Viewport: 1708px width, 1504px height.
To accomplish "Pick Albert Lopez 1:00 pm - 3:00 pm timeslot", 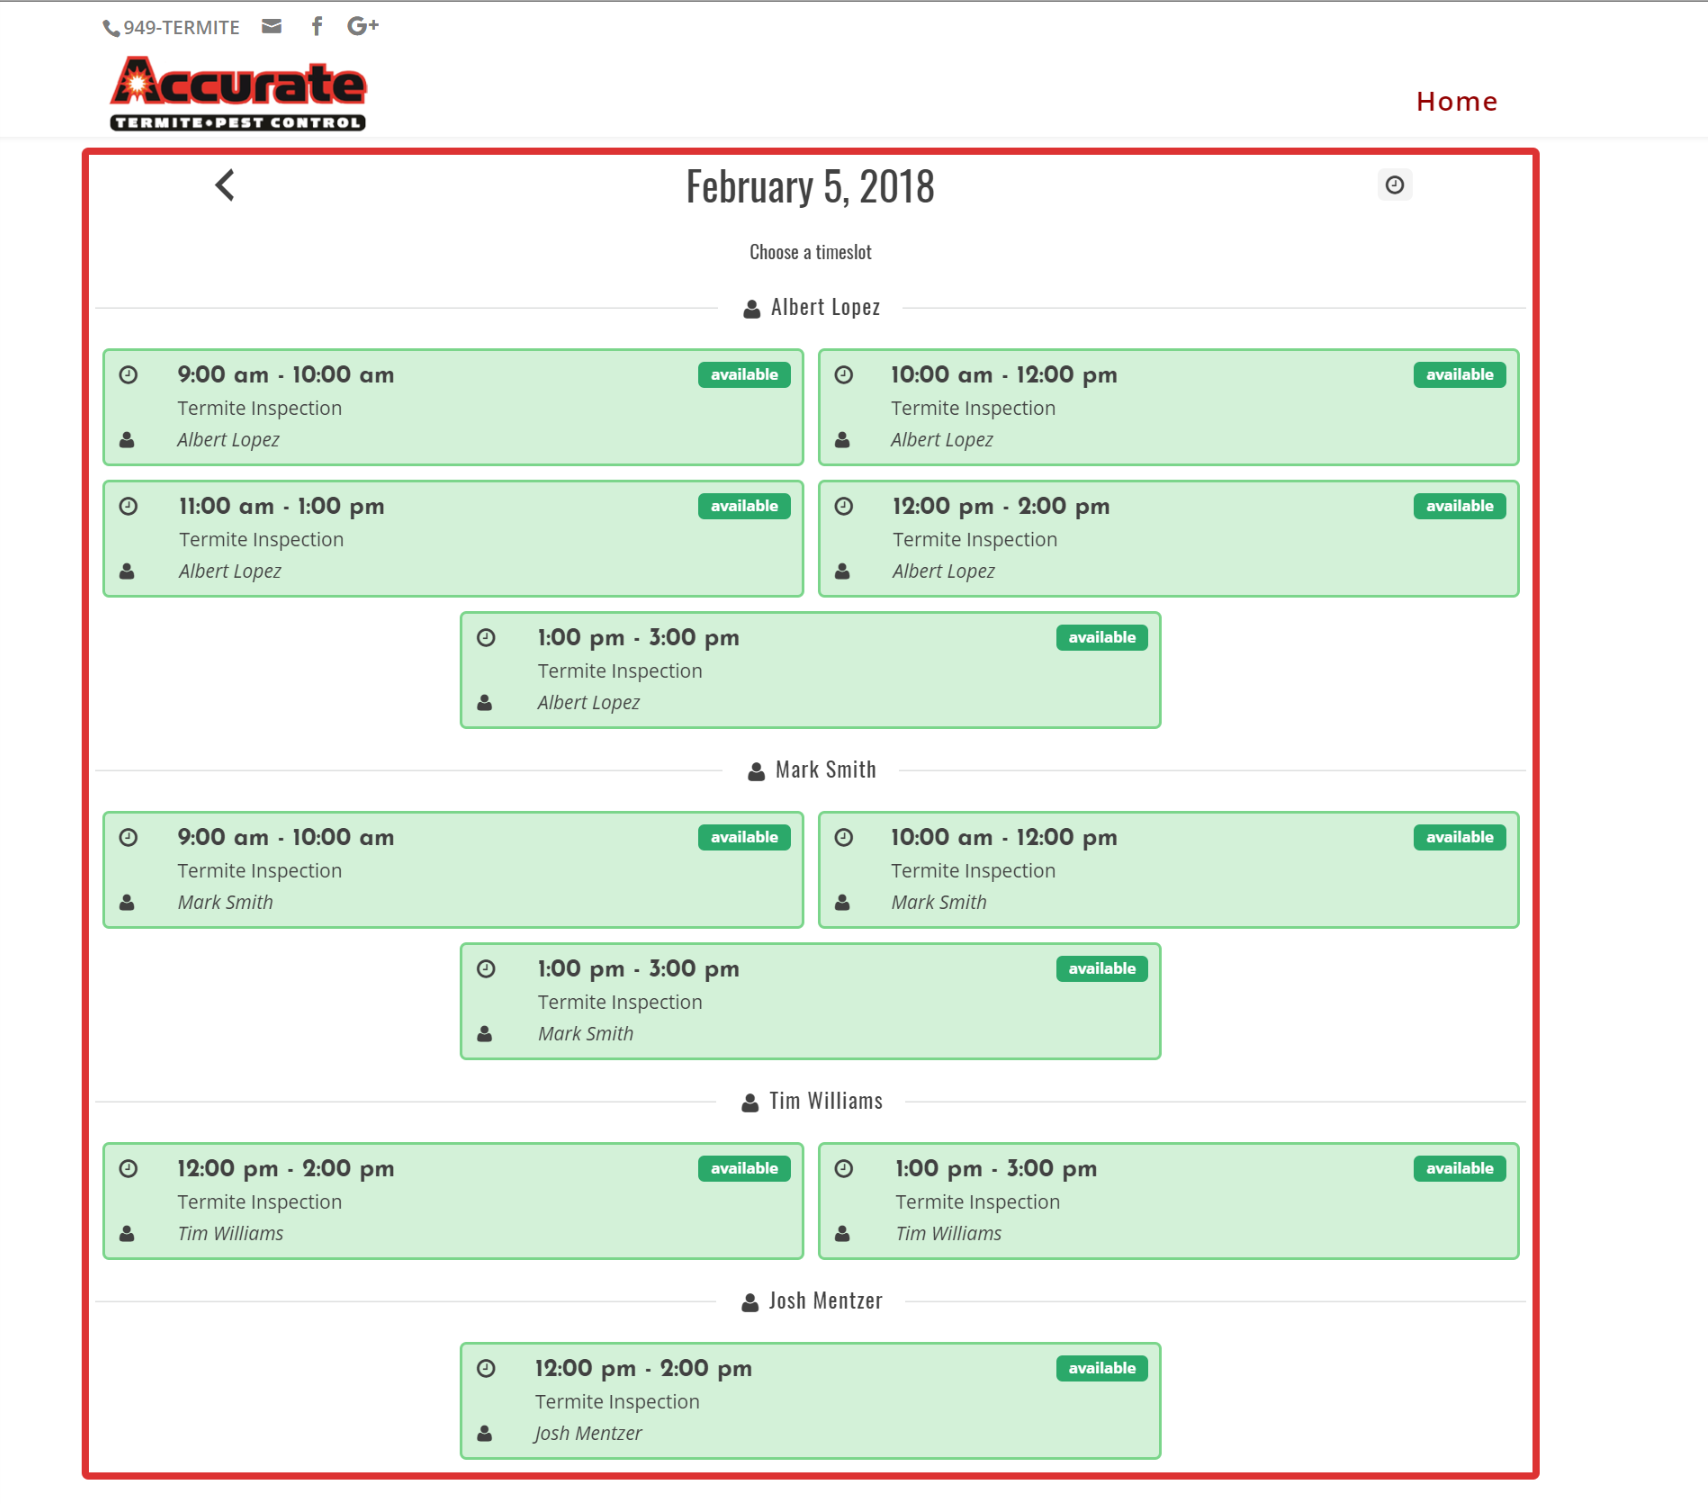I will click(x=810, y=670).
